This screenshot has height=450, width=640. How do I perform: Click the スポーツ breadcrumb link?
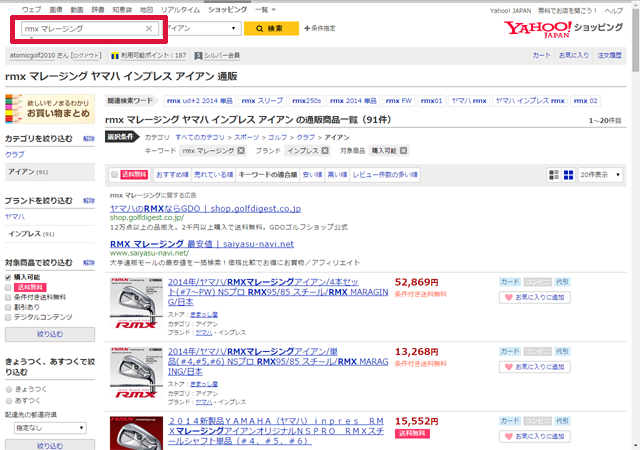click(247, 137)
